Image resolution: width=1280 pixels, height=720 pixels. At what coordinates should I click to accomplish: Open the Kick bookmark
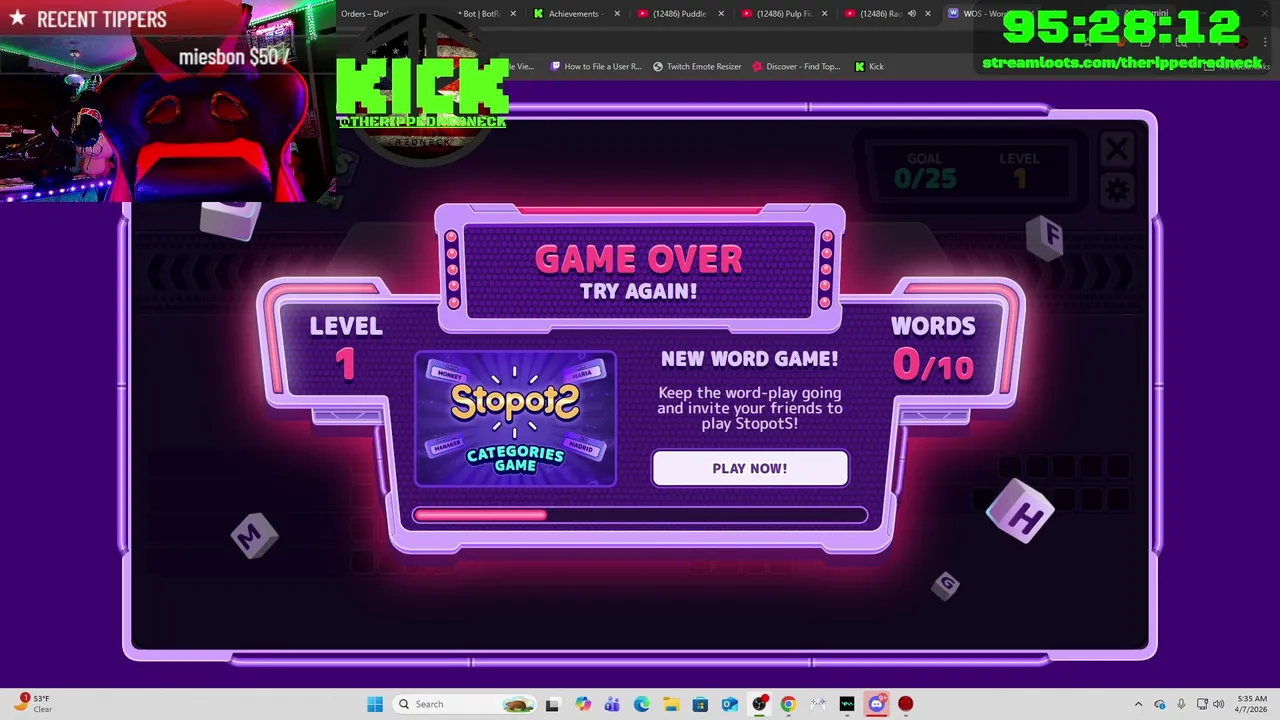869,66
